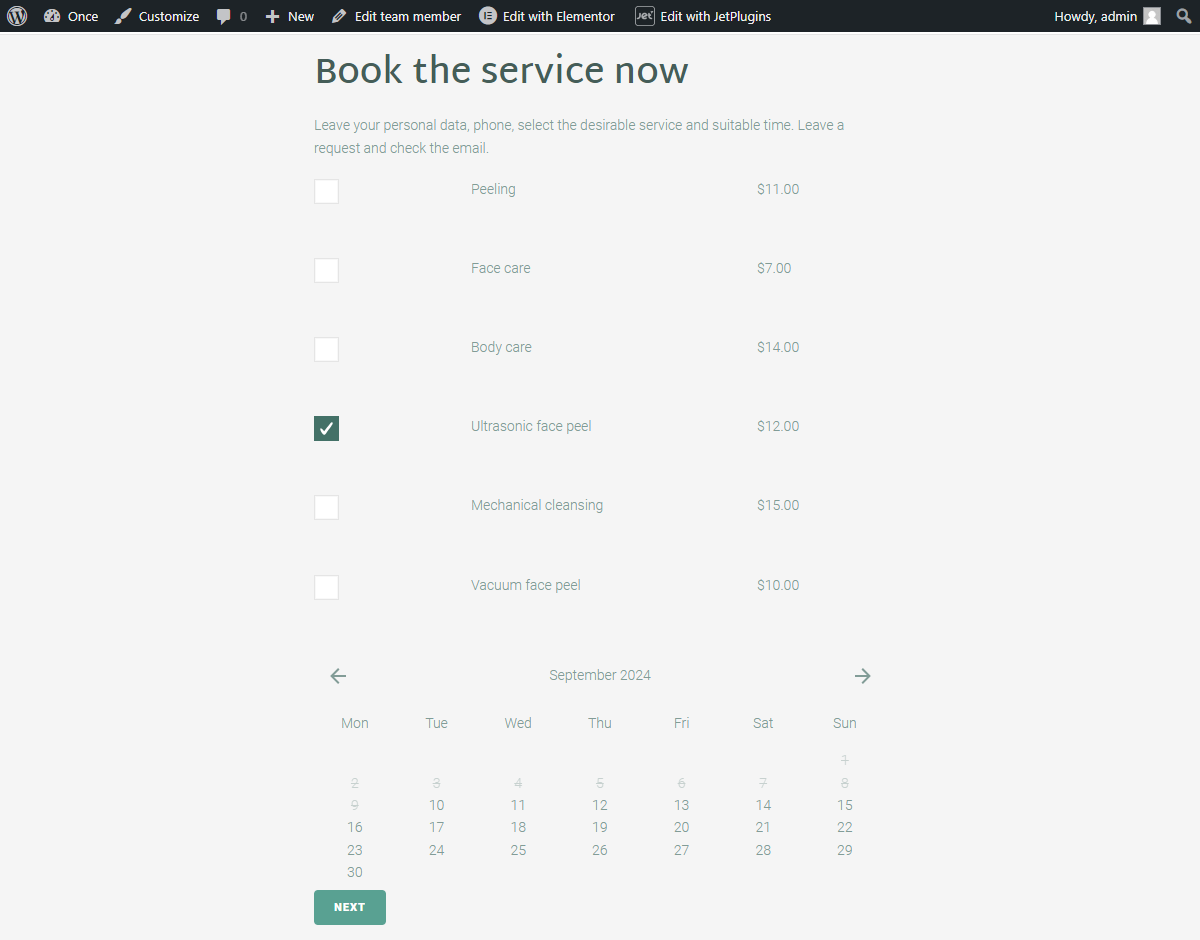Uncheck the Ultrasonic face peel checkbox
This screenshot has height=940, width=1200.
pos(326,428)
